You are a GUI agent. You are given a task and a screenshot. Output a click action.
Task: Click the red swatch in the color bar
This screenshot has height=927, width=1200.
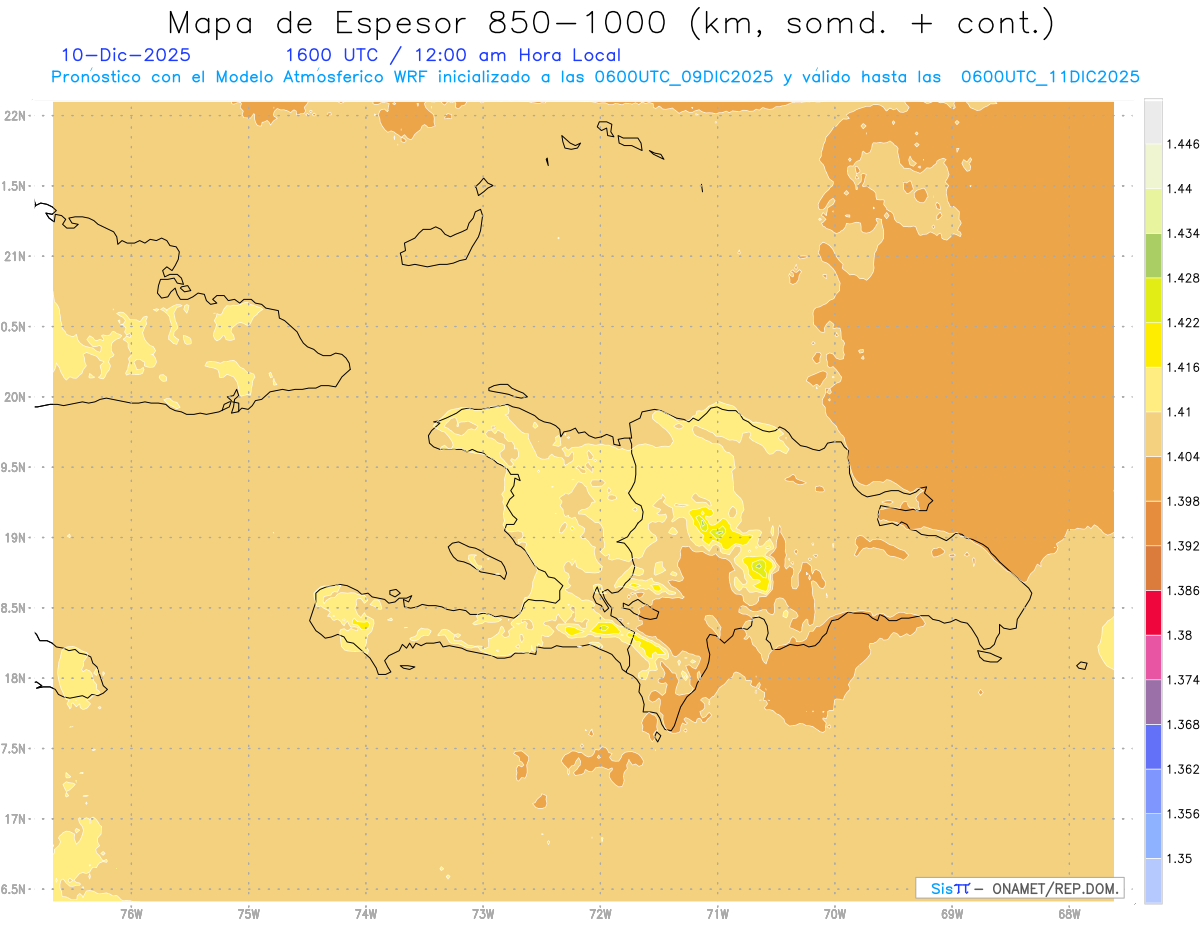1154,612
